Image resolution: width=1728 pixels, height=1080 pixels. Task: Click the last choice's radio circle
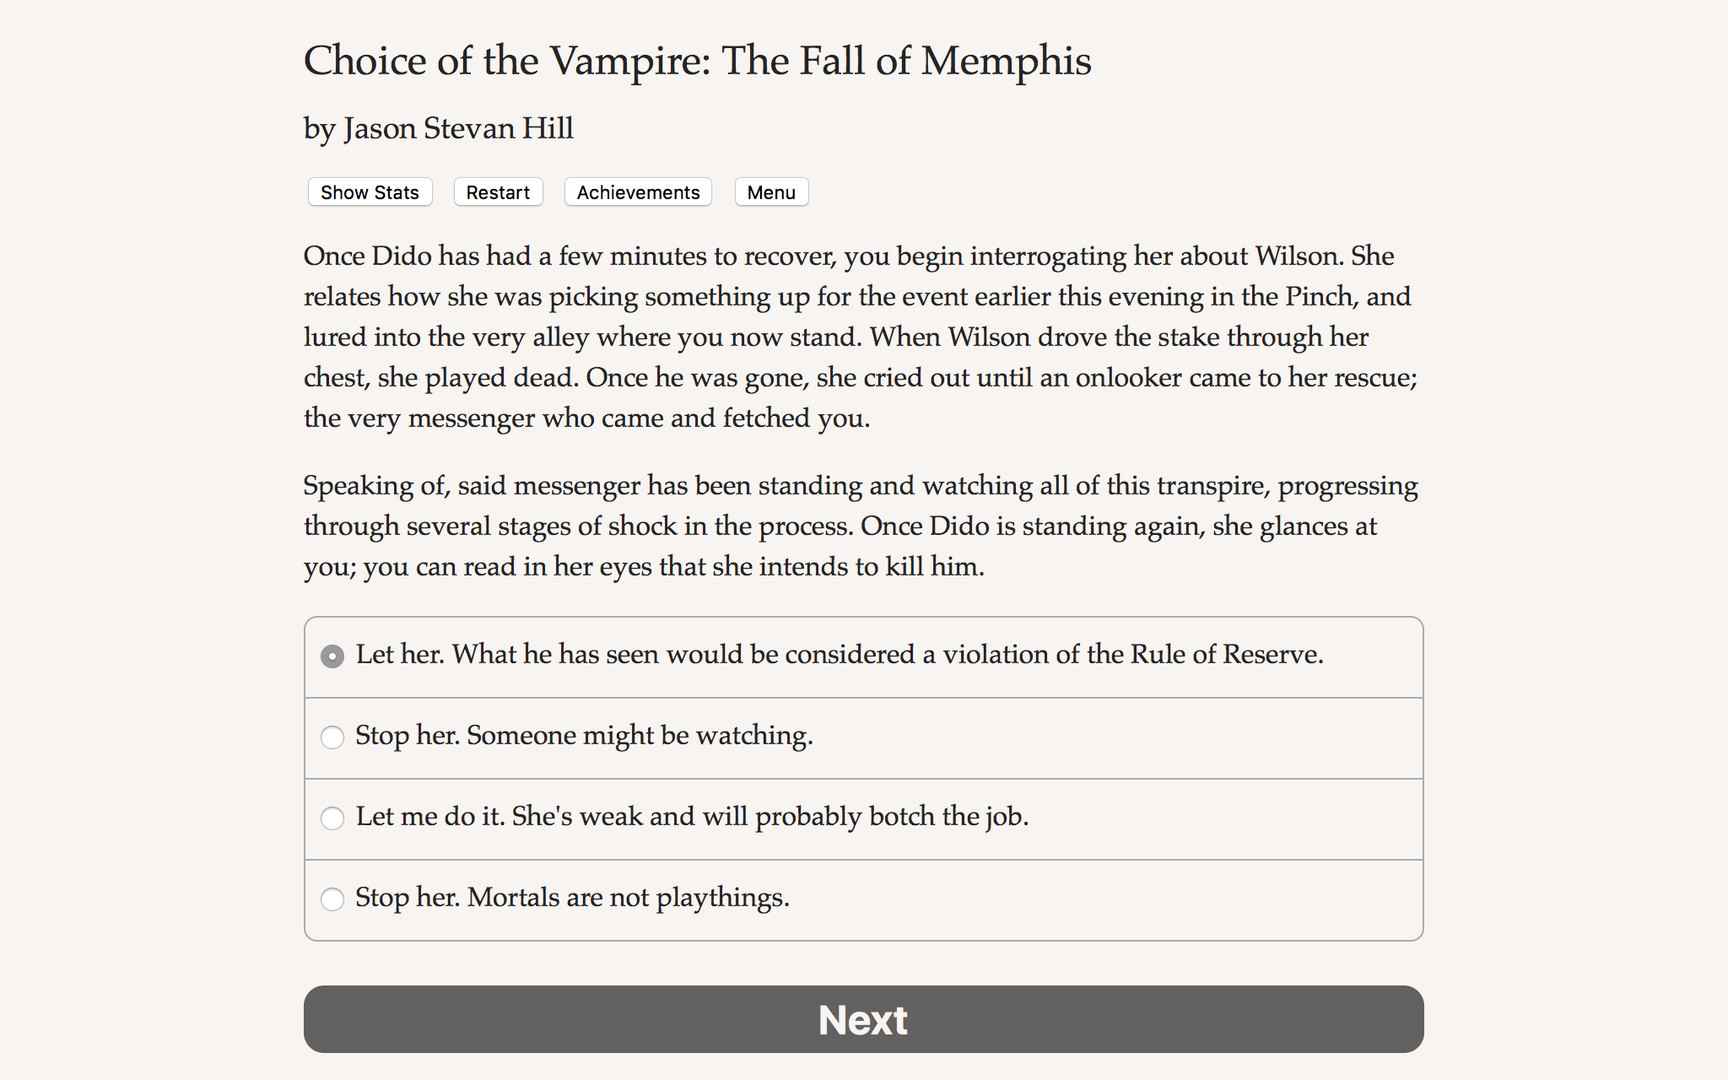pos(332,899)
